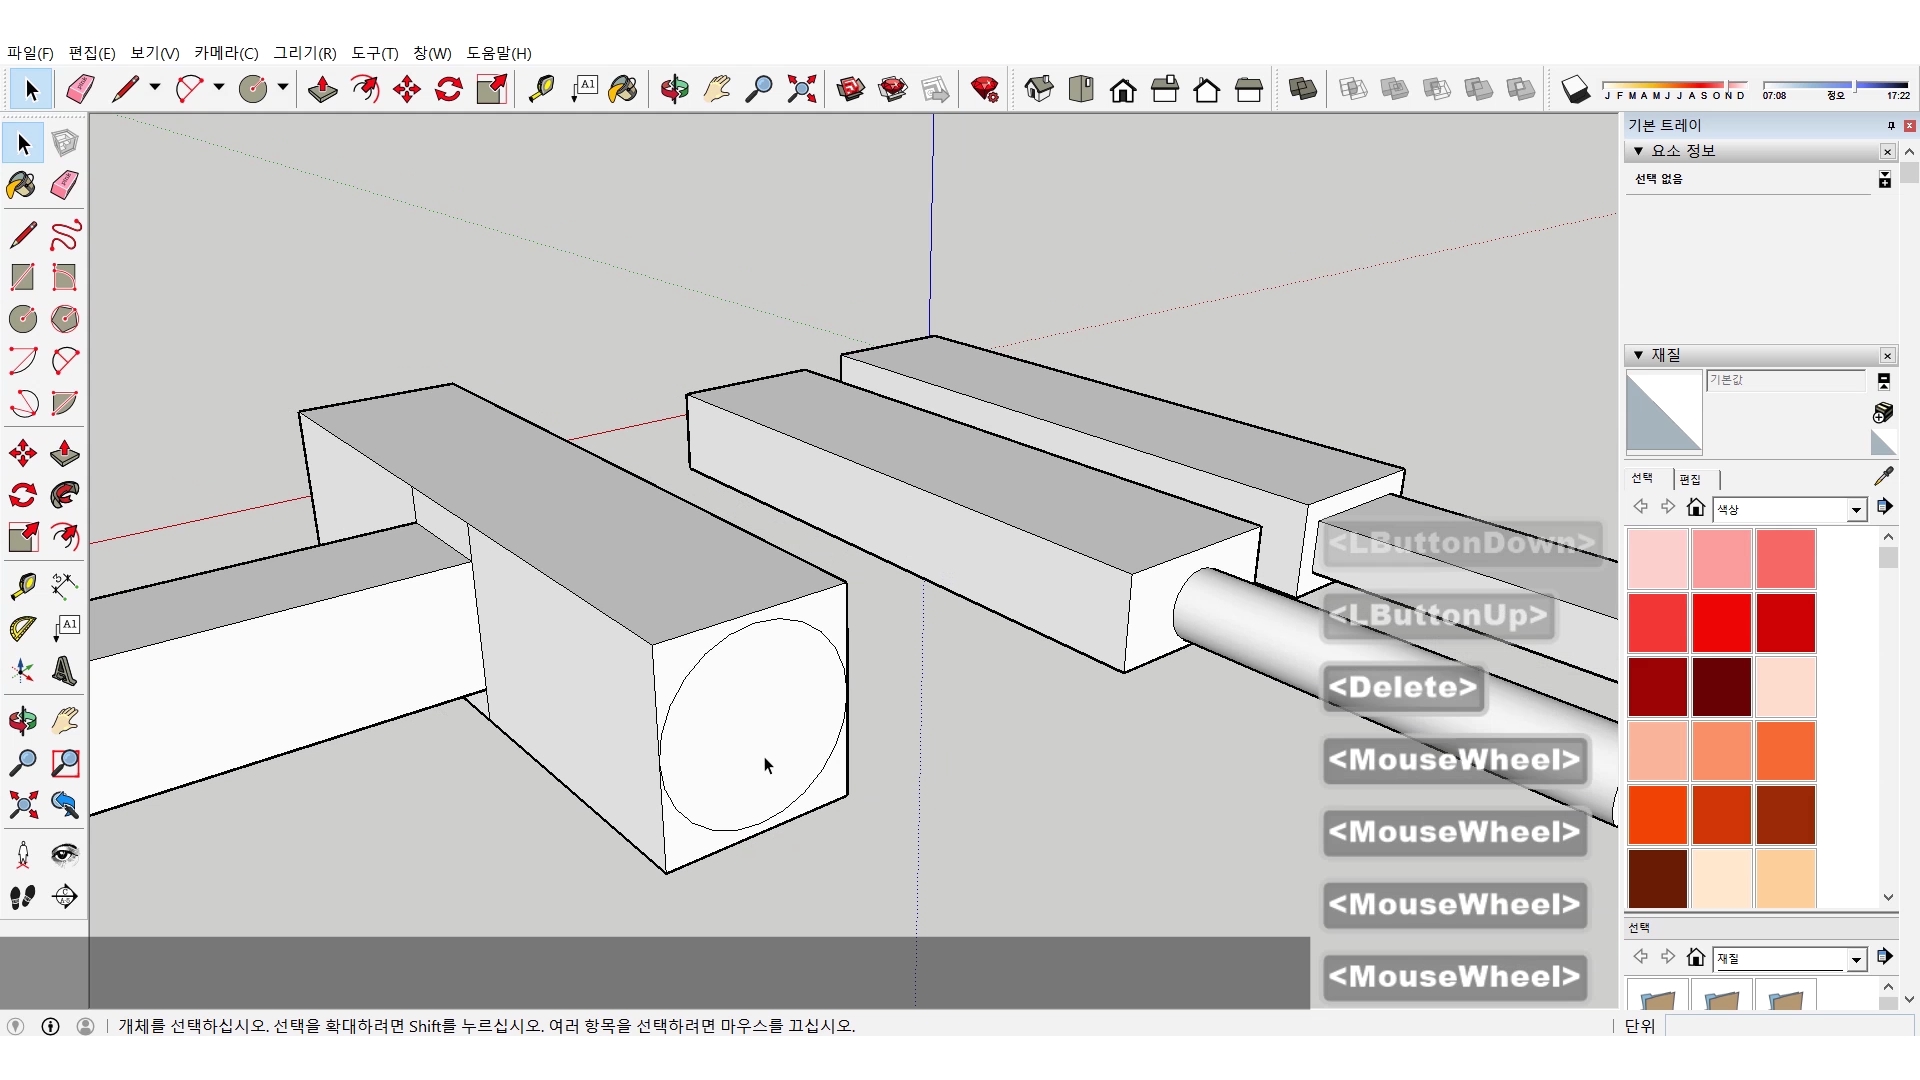The width and height of the screenshot is (1920, 1080).
Task: Select the Tape Measure tool in left toolbar
Action: click(x=23, y=586)
